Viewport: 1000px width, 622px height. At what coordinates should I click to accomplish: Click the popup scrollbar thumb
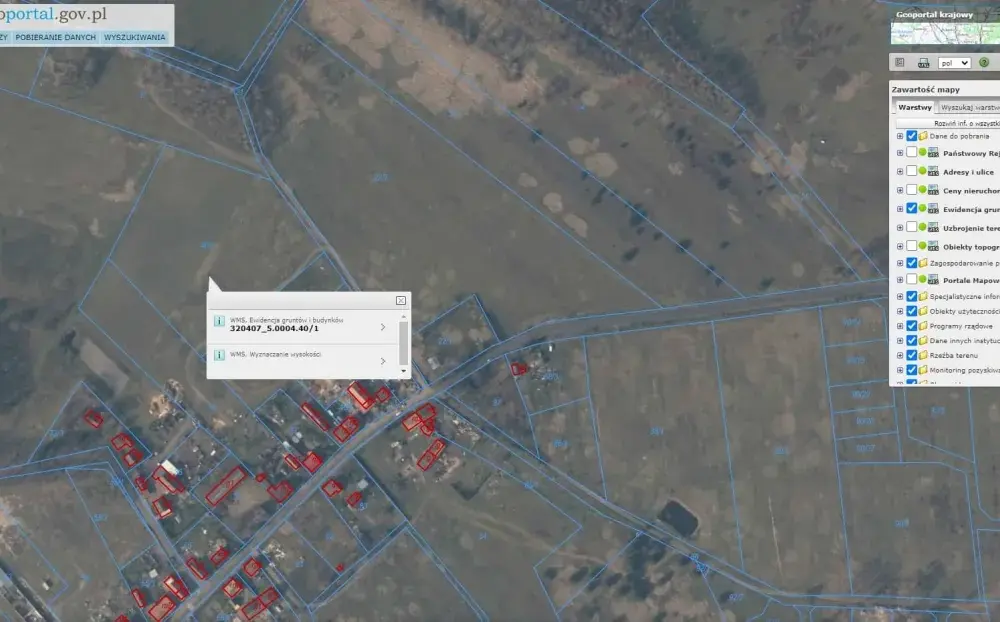pyautogui.click(x=403, y=343)
